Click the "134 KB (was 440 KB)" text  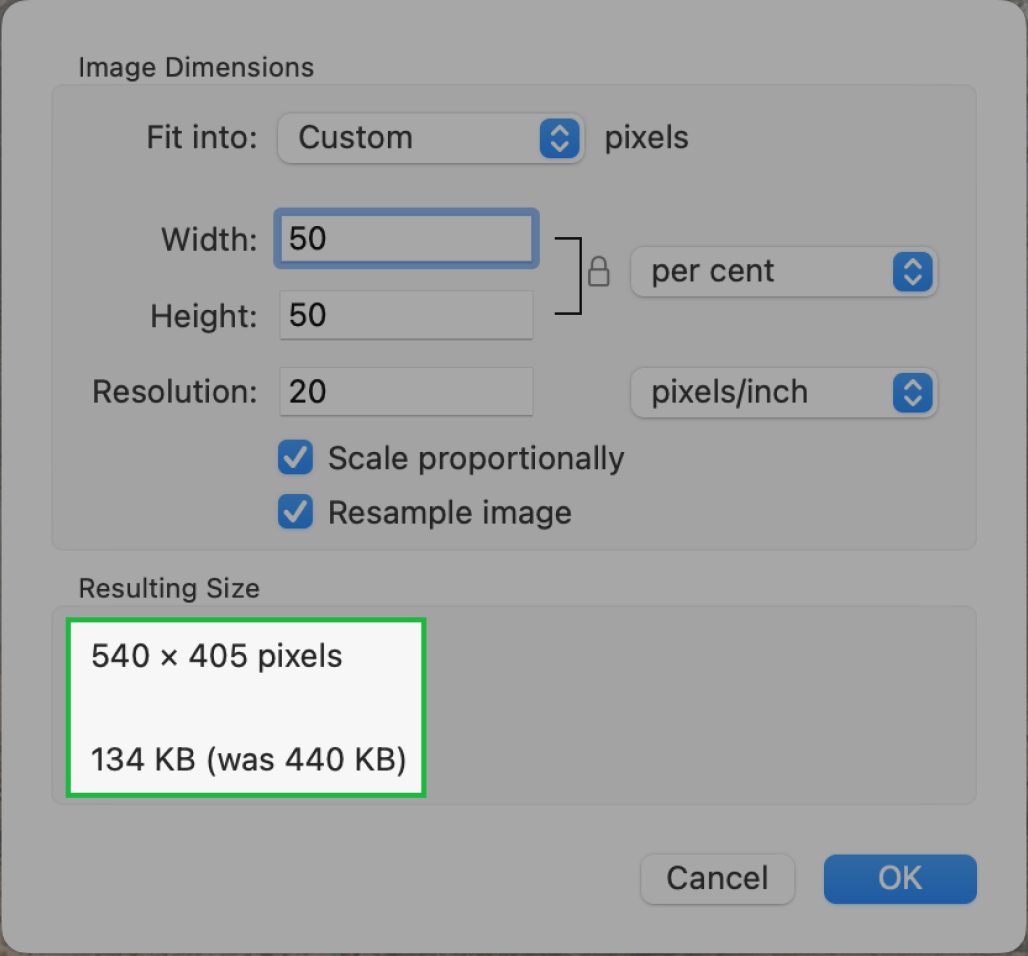tap(248, 761)
